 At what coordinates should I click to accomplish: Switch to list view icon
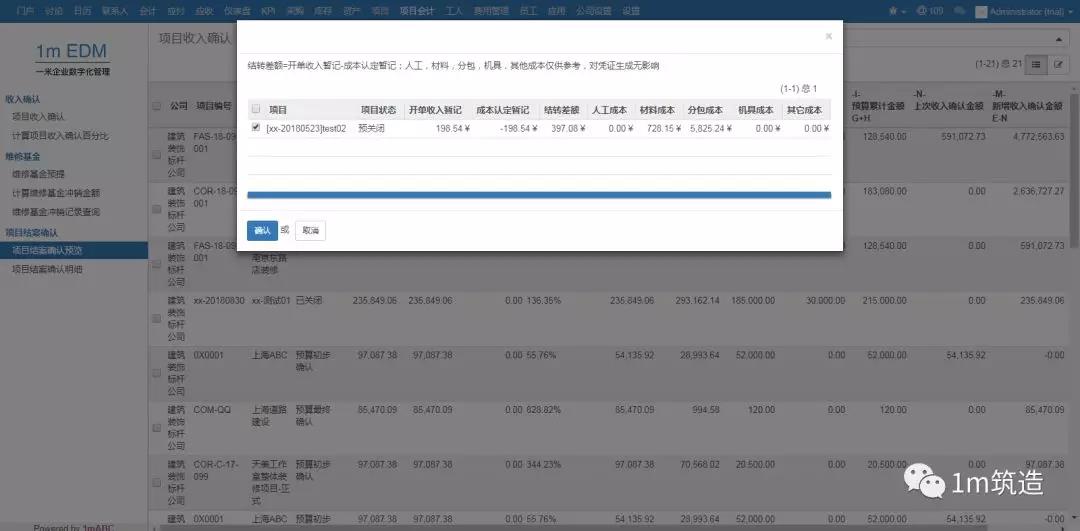click(x=1037, y=64)
